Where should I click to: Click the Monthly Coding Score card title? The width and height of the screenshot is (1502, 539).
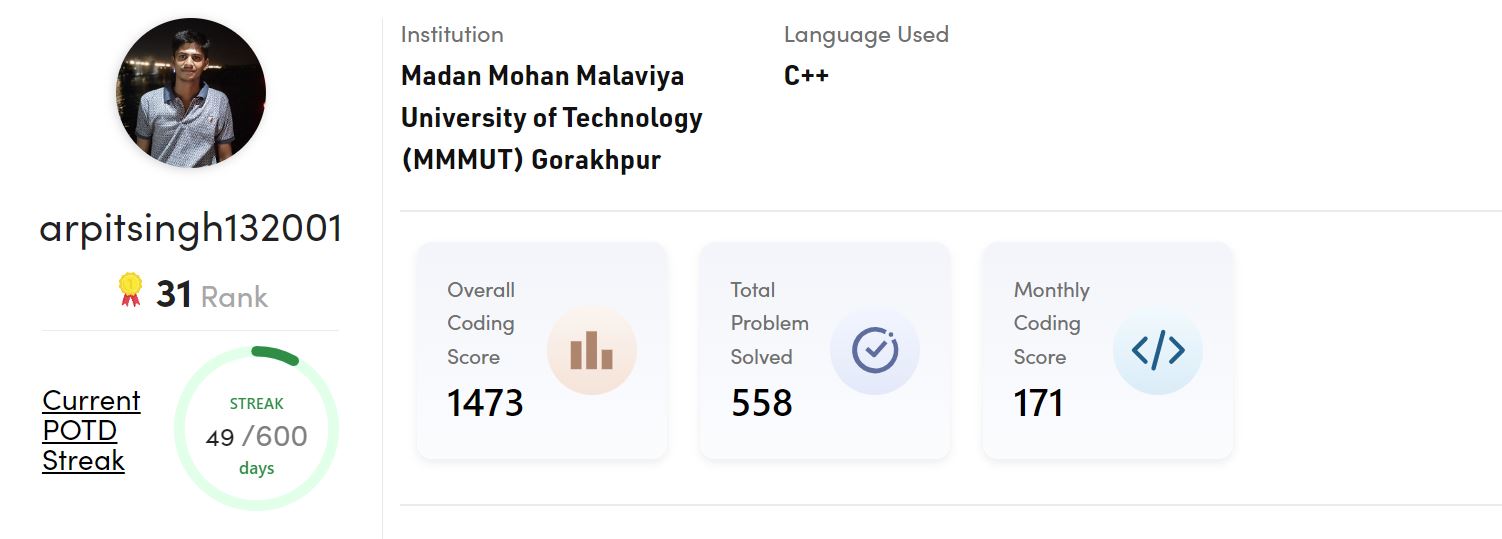pos(1051,323)
